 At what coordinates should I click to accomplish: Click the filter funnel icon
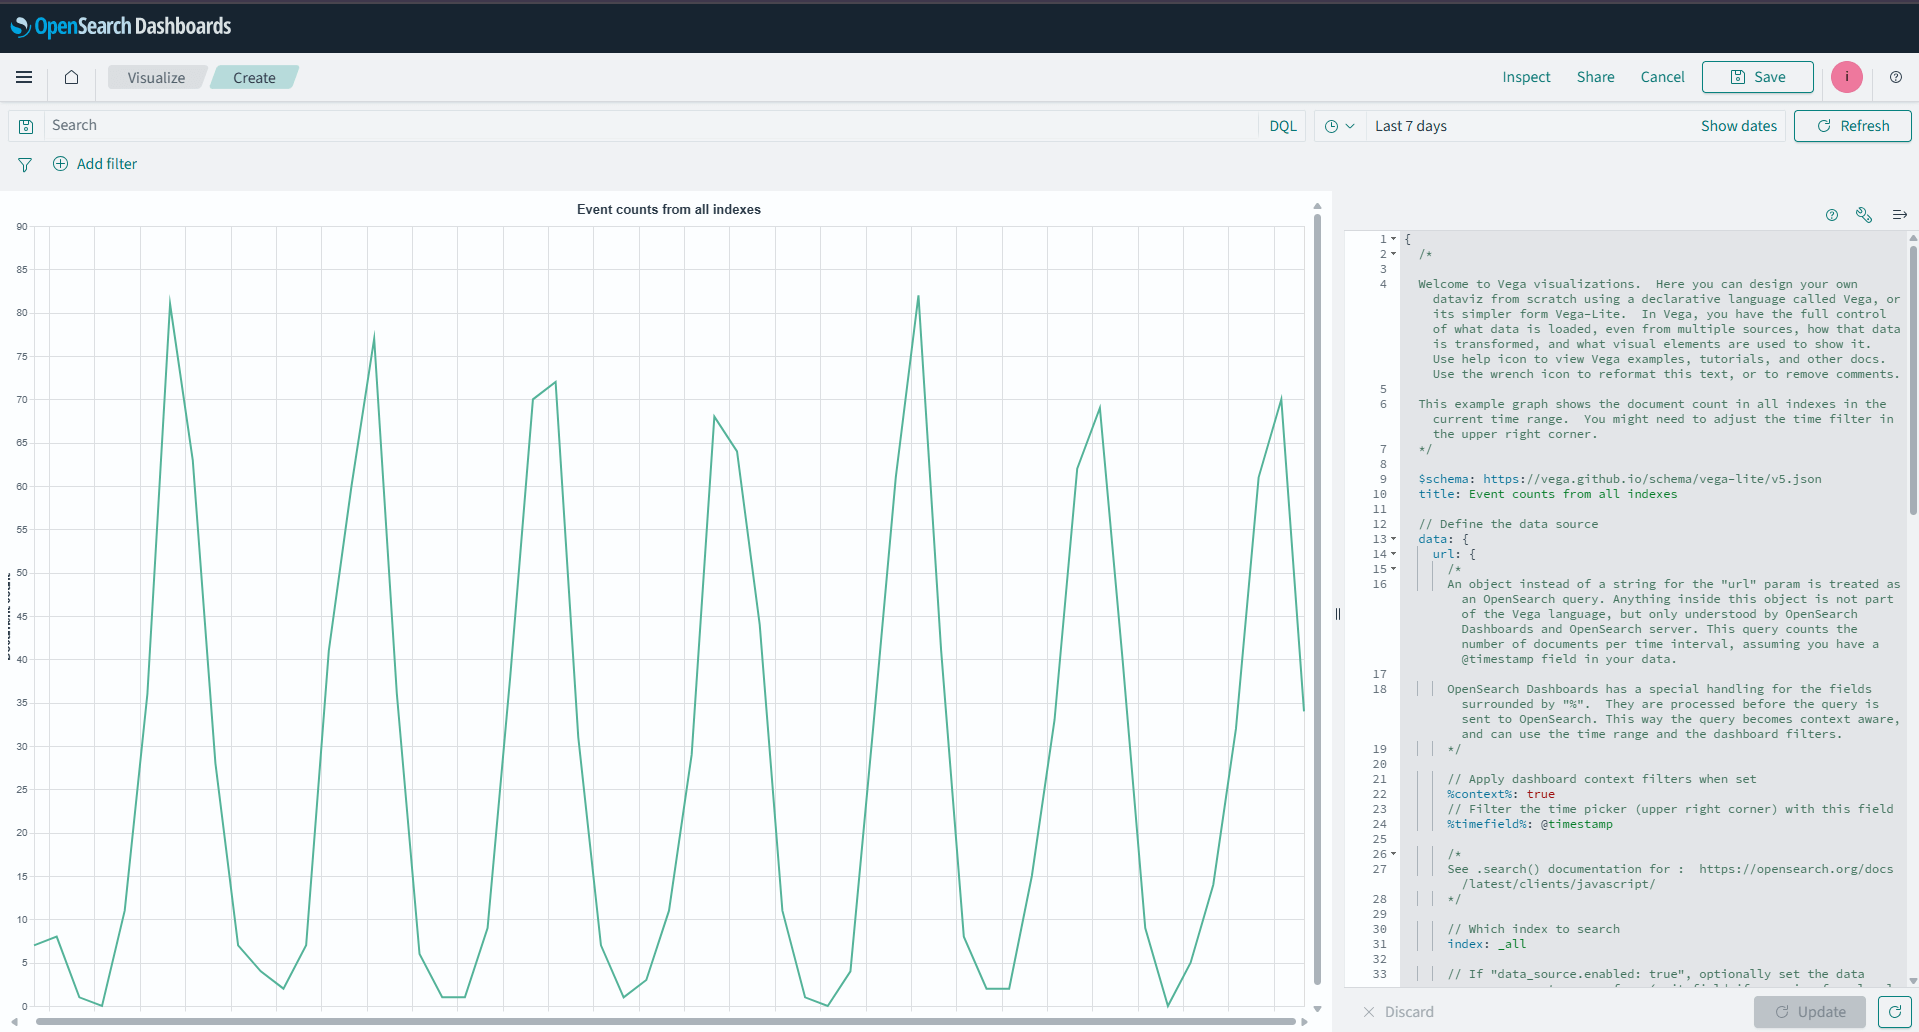24,164
